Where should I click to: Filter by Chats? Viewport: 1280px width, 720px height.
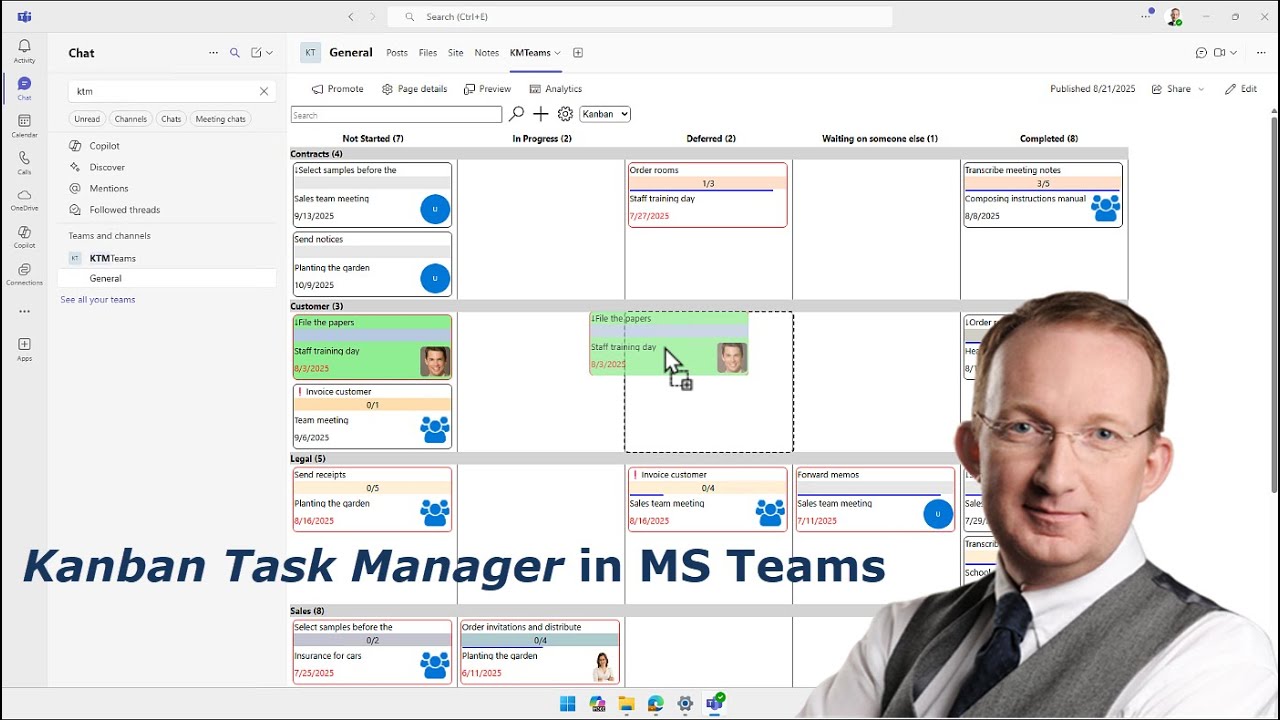171,119
